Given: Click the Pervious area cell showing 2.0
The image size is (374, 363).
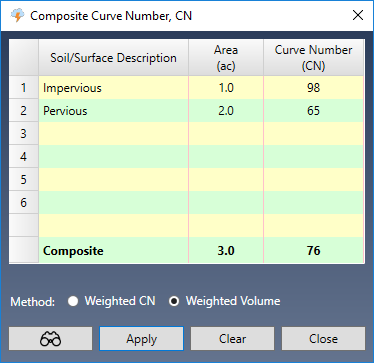Looking at the screenshot, I should click(x=226, y=111).
